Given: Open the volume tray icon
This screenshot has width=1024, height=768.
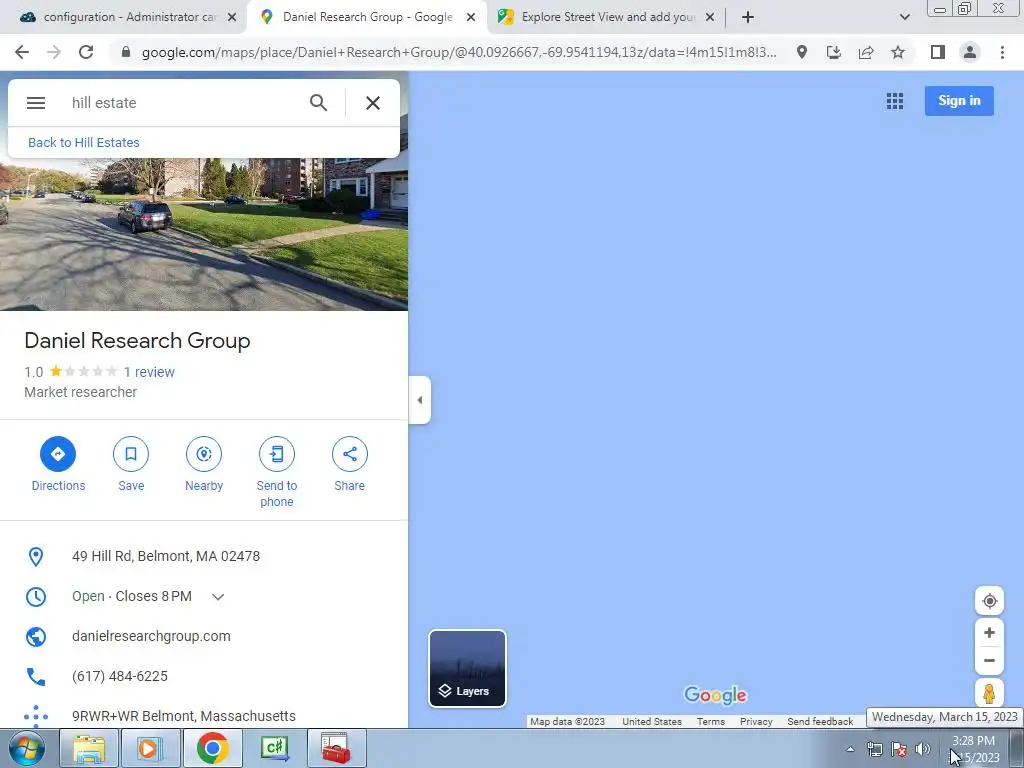Looking at the screenshot, I should click(x=923, y=749).
